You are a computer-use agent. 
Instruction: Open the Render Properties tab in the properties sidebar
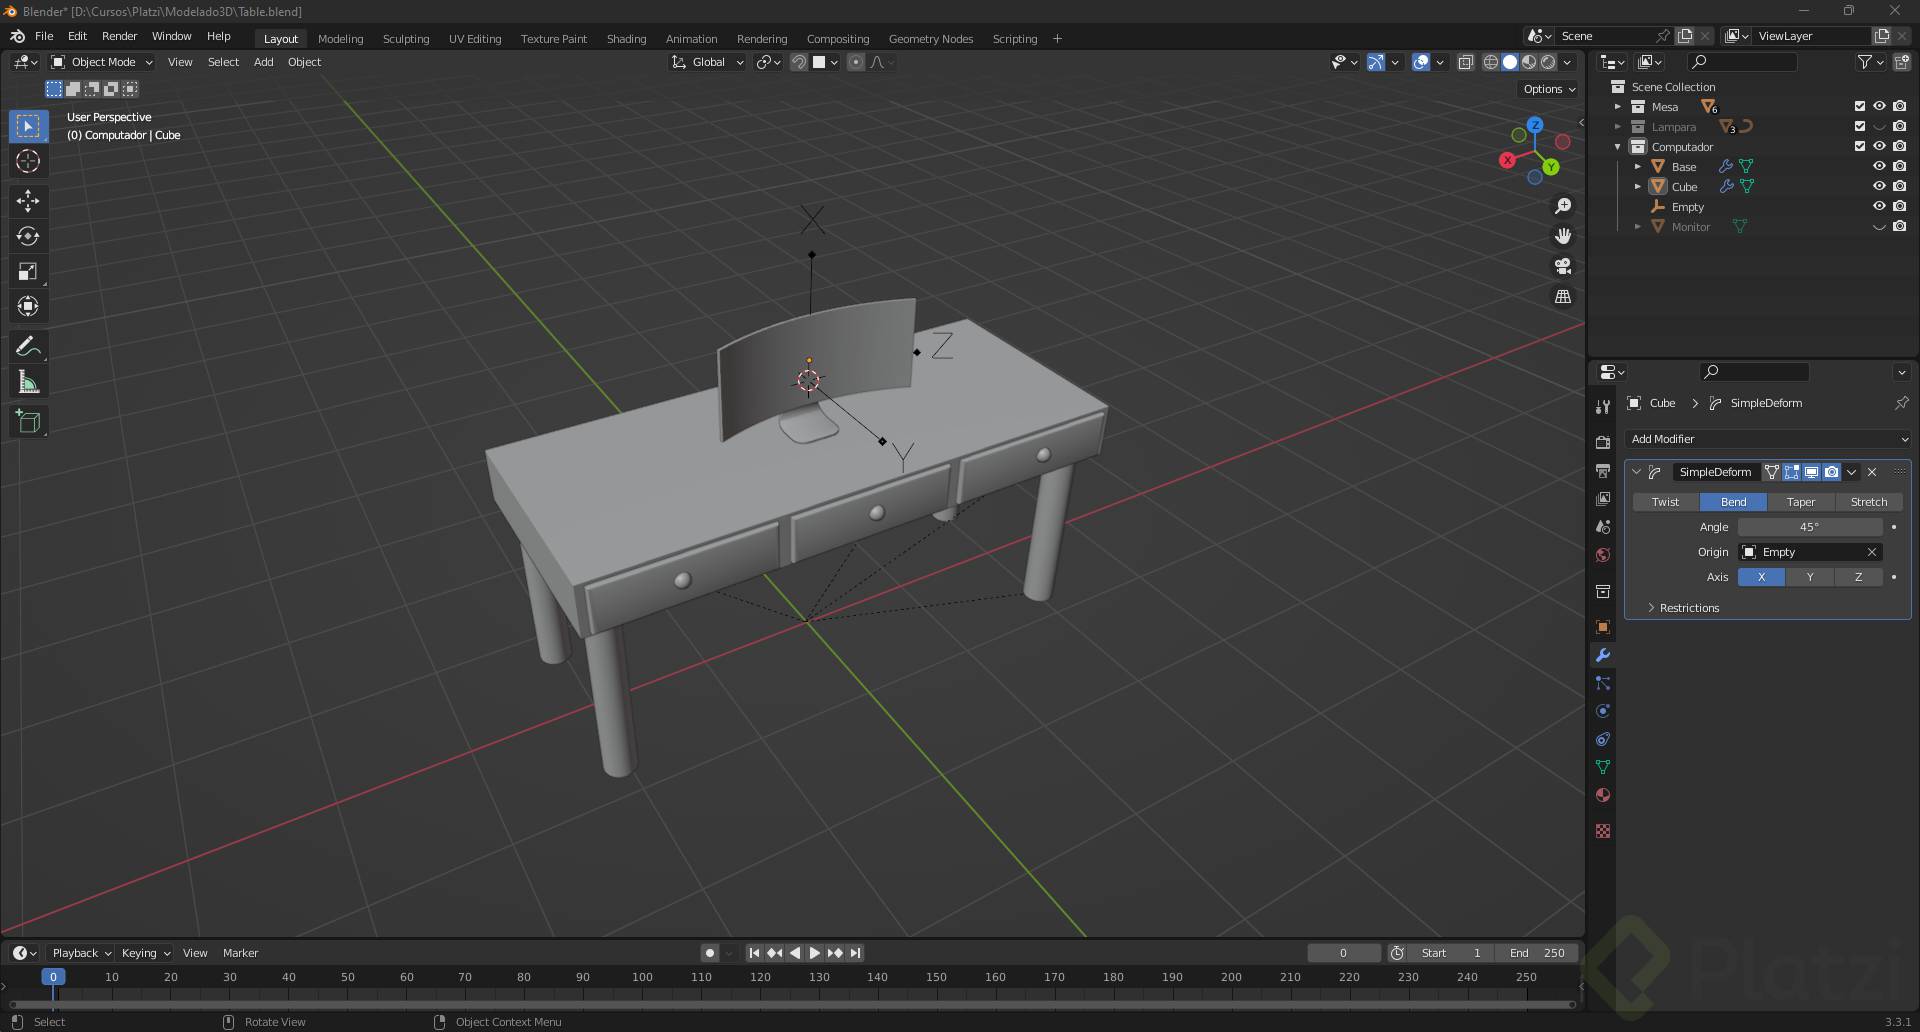pos(1602,441)
